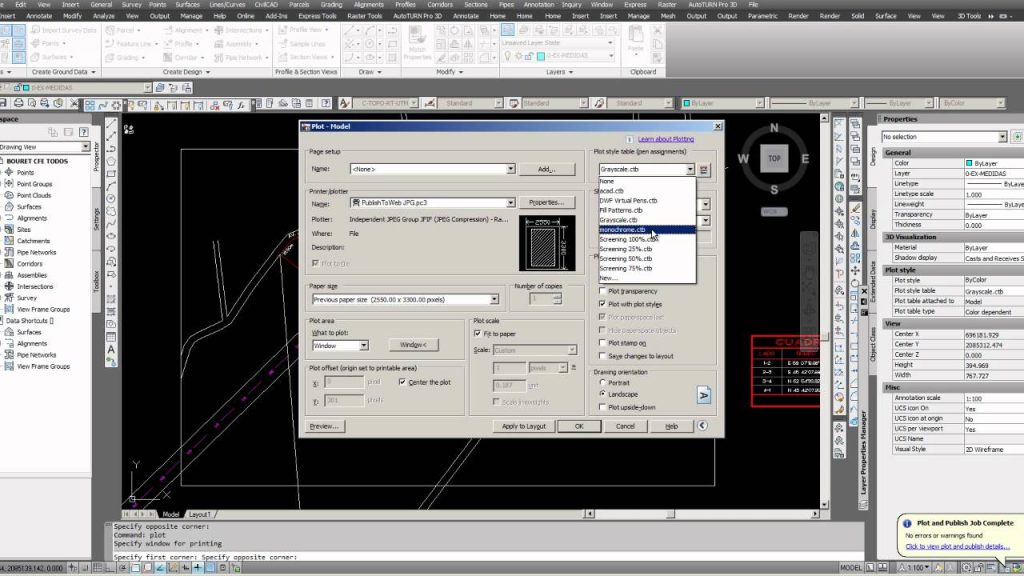
Task: Select the Multiline Text tool
Action: [x=111, y=349]
